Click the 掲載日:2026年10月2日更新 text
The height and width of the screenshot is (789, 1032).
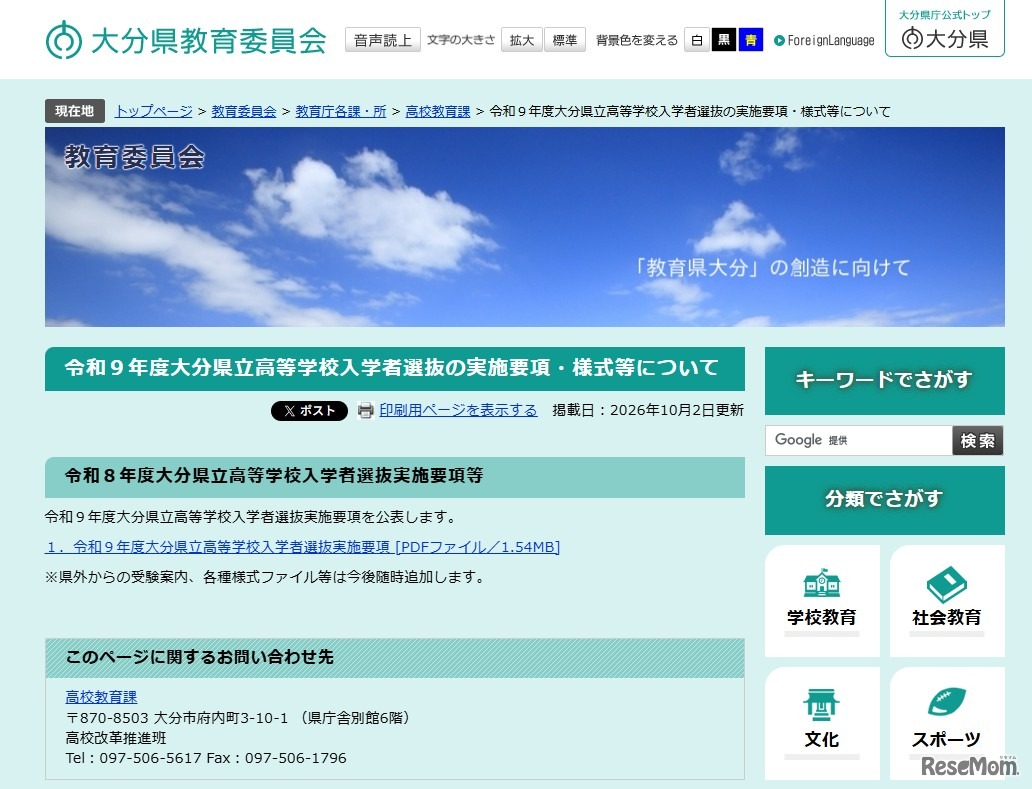tap(648, 410)
